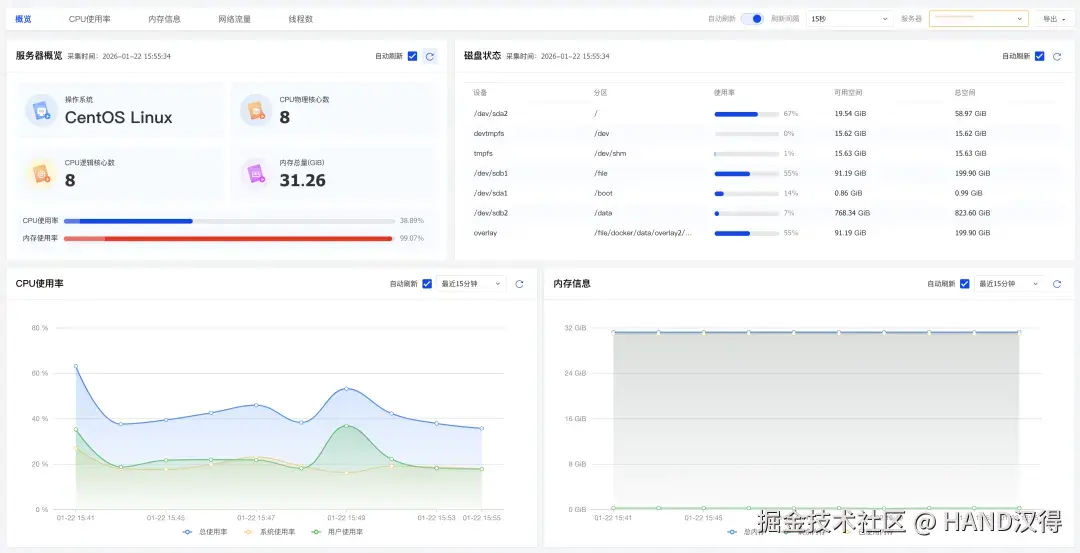1080x553 pixels.
Task: Click the CPU使用率 38.89% progress bar
Action: [x=229, y=221]
